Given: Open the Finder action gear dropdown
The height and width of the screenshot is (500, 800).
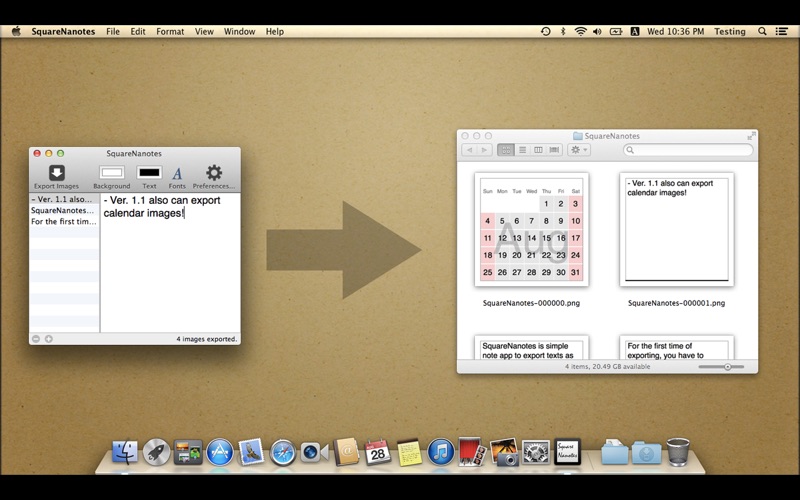Looking at the screenshot, I should point(579,149).
